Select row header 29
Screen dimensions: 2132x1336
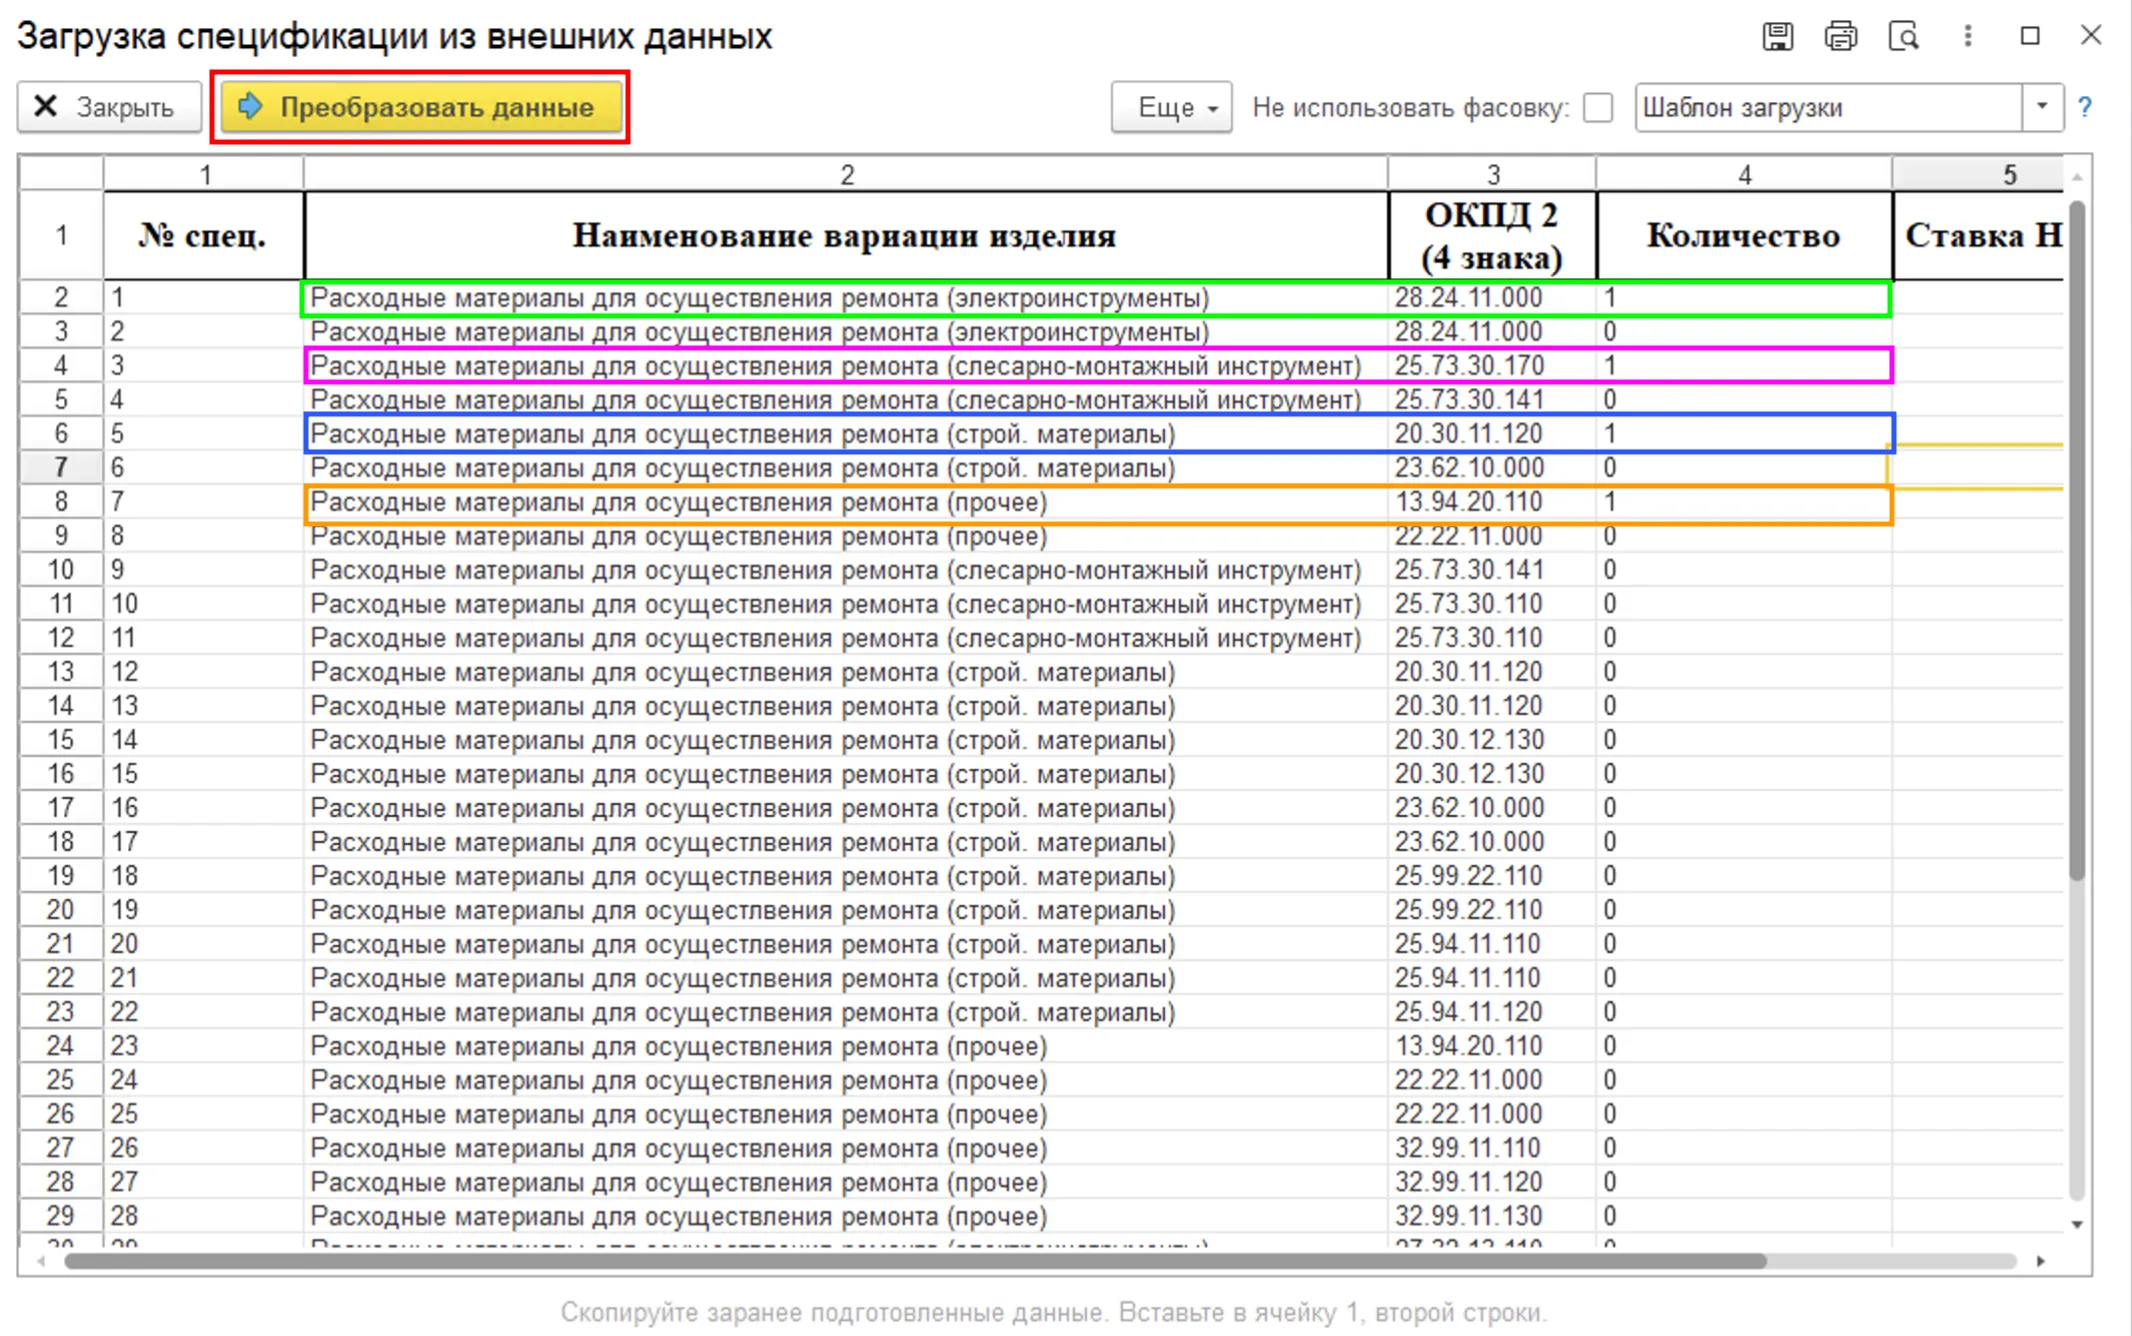[x=61, y=1216]
